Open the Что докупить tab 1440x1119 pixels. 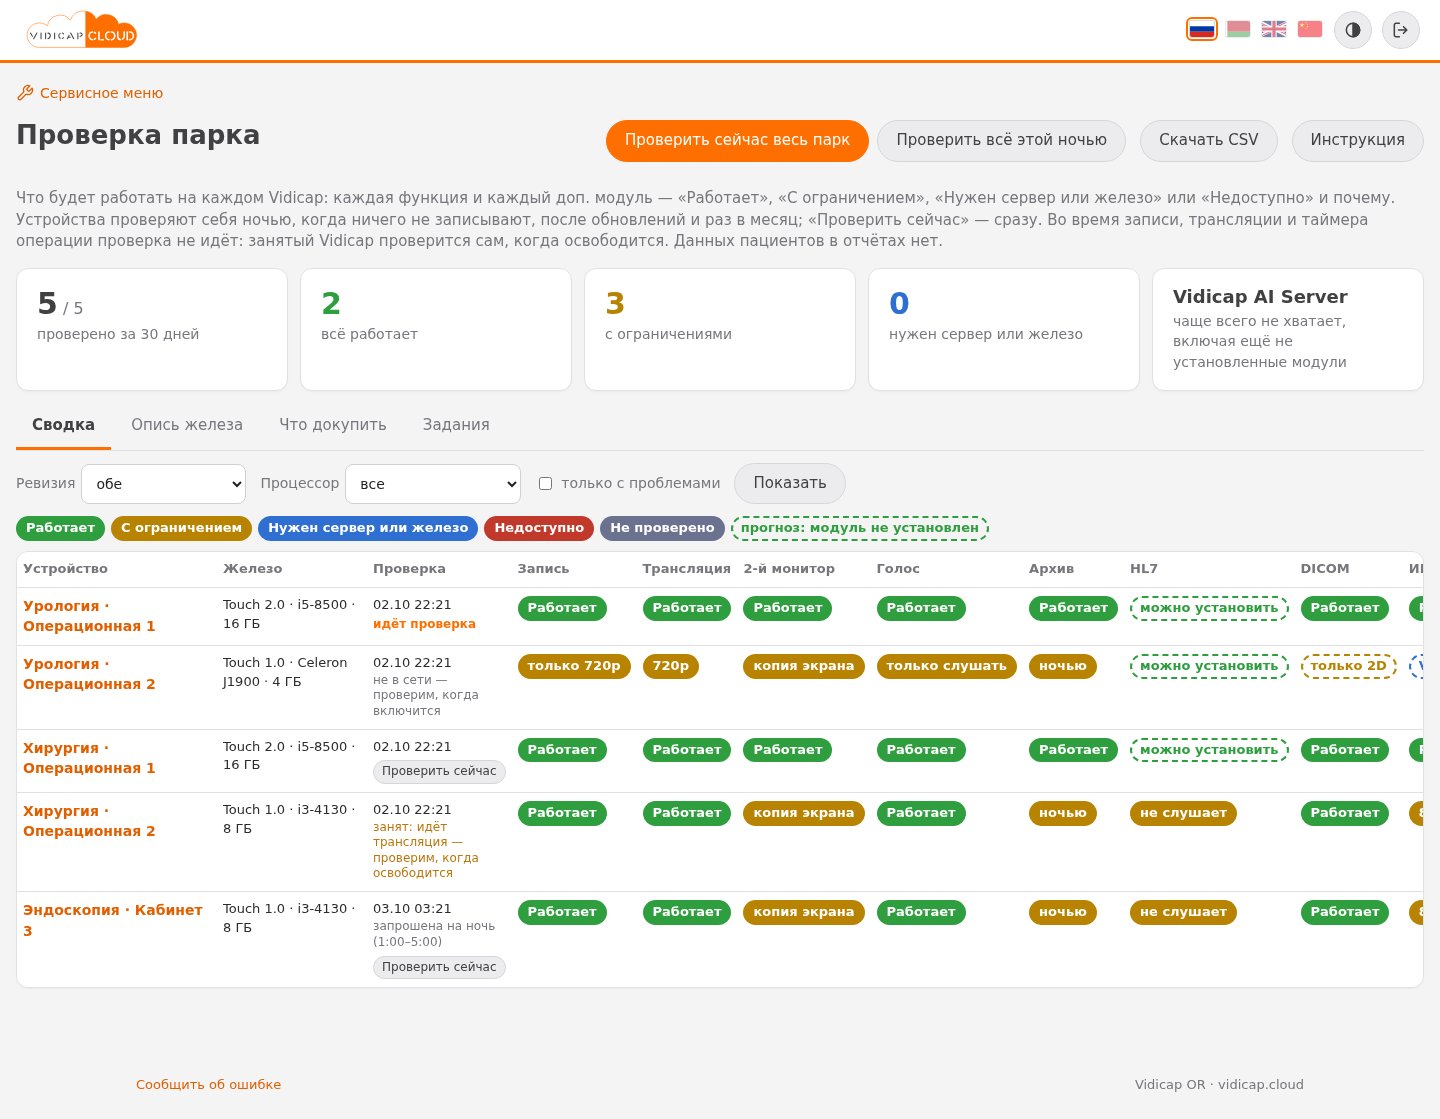click(x=333, y=425)
